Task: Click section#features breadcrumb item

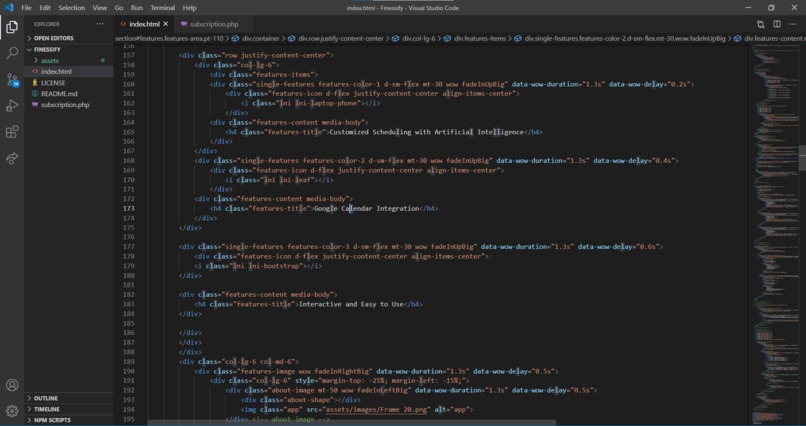Action: point(169,39)
